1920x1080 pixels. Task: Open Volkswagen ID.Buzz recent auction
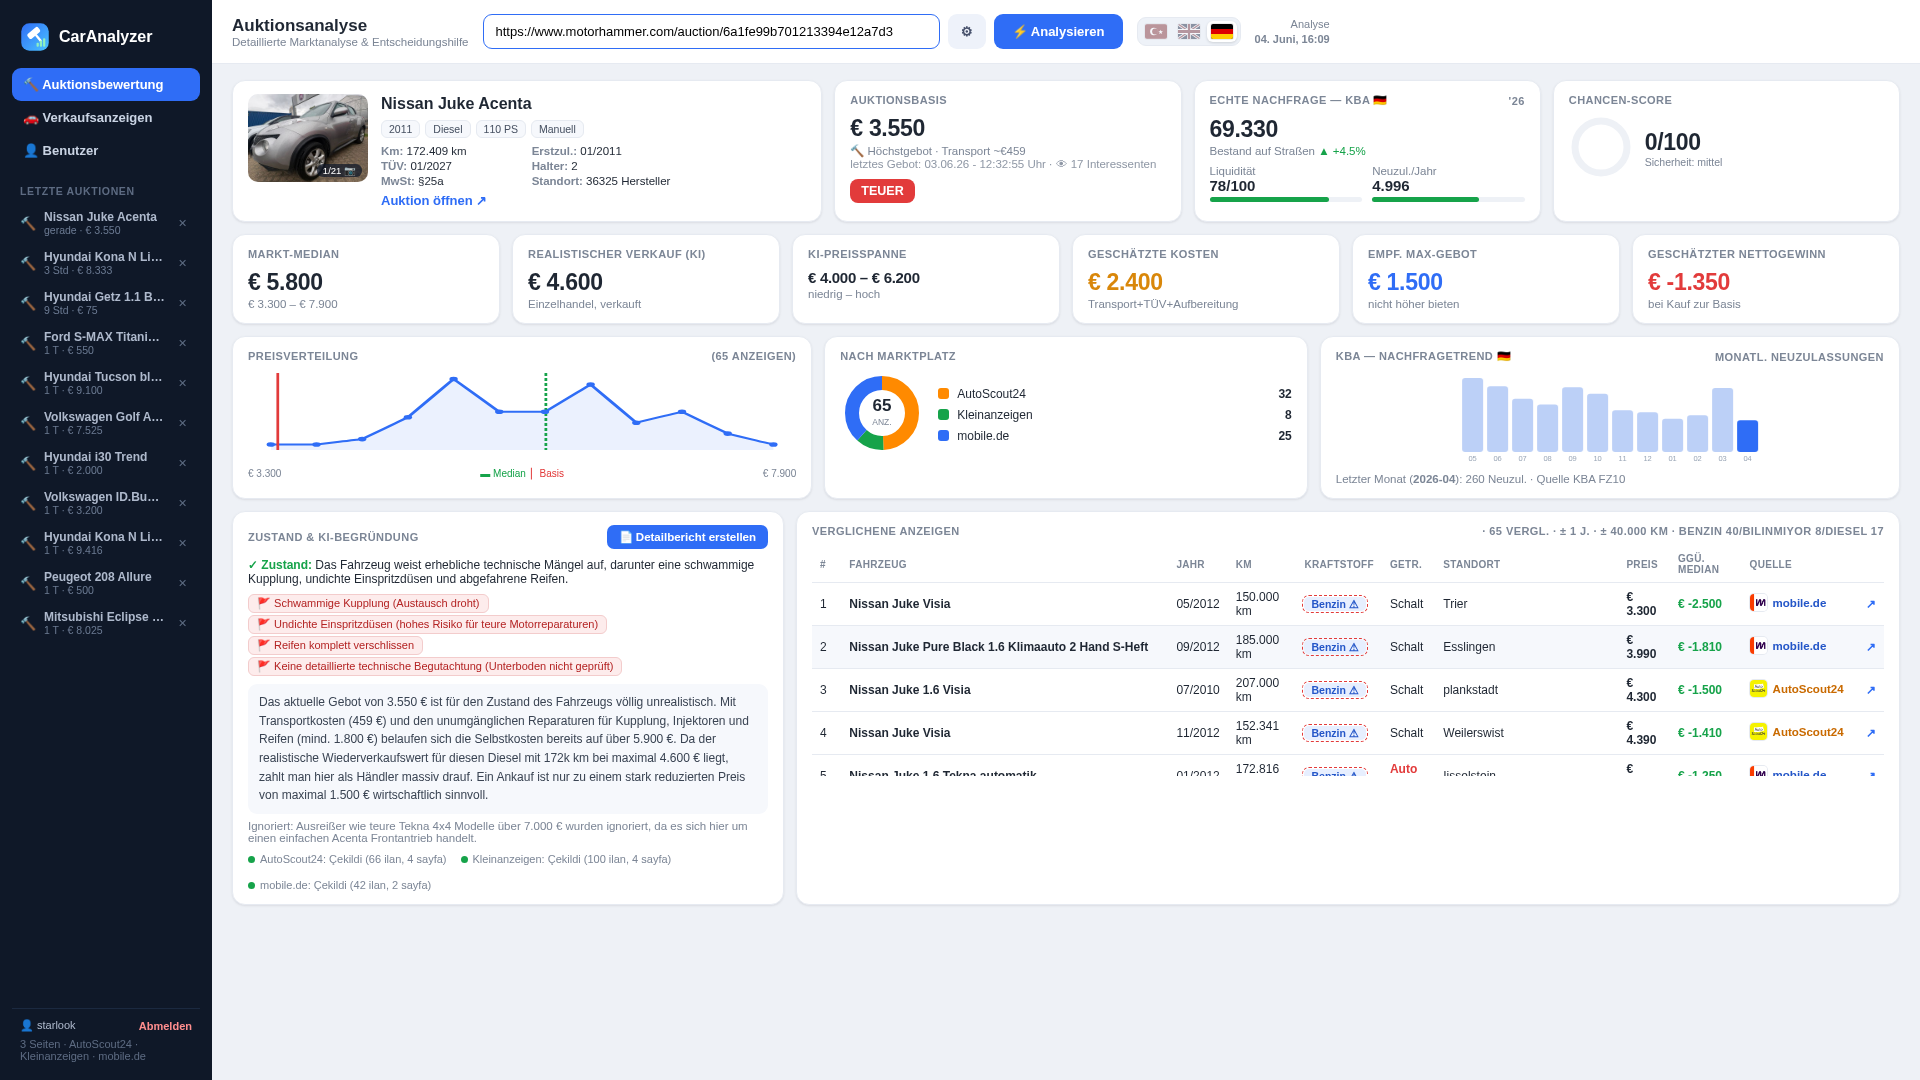pos(103,503)
